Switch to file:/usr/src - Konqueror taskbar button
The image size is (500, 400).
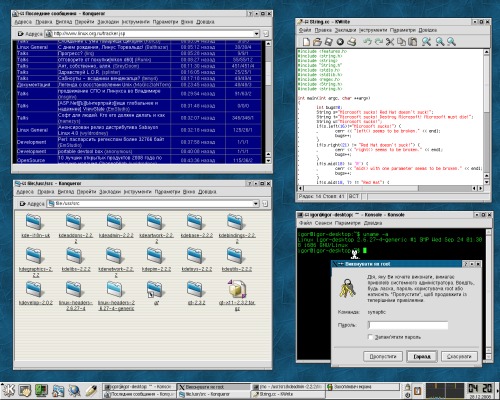[213, 394]
